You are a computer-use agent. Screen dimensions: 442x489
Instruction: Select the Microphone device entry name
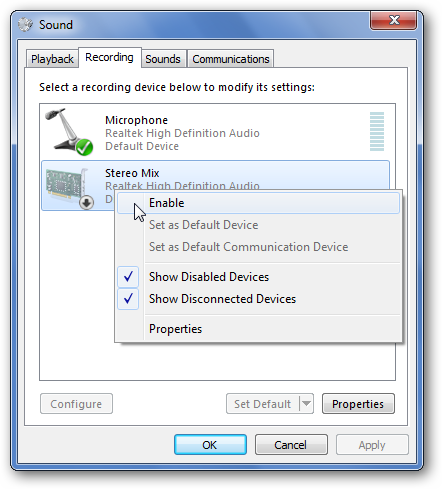coord(136,120)
